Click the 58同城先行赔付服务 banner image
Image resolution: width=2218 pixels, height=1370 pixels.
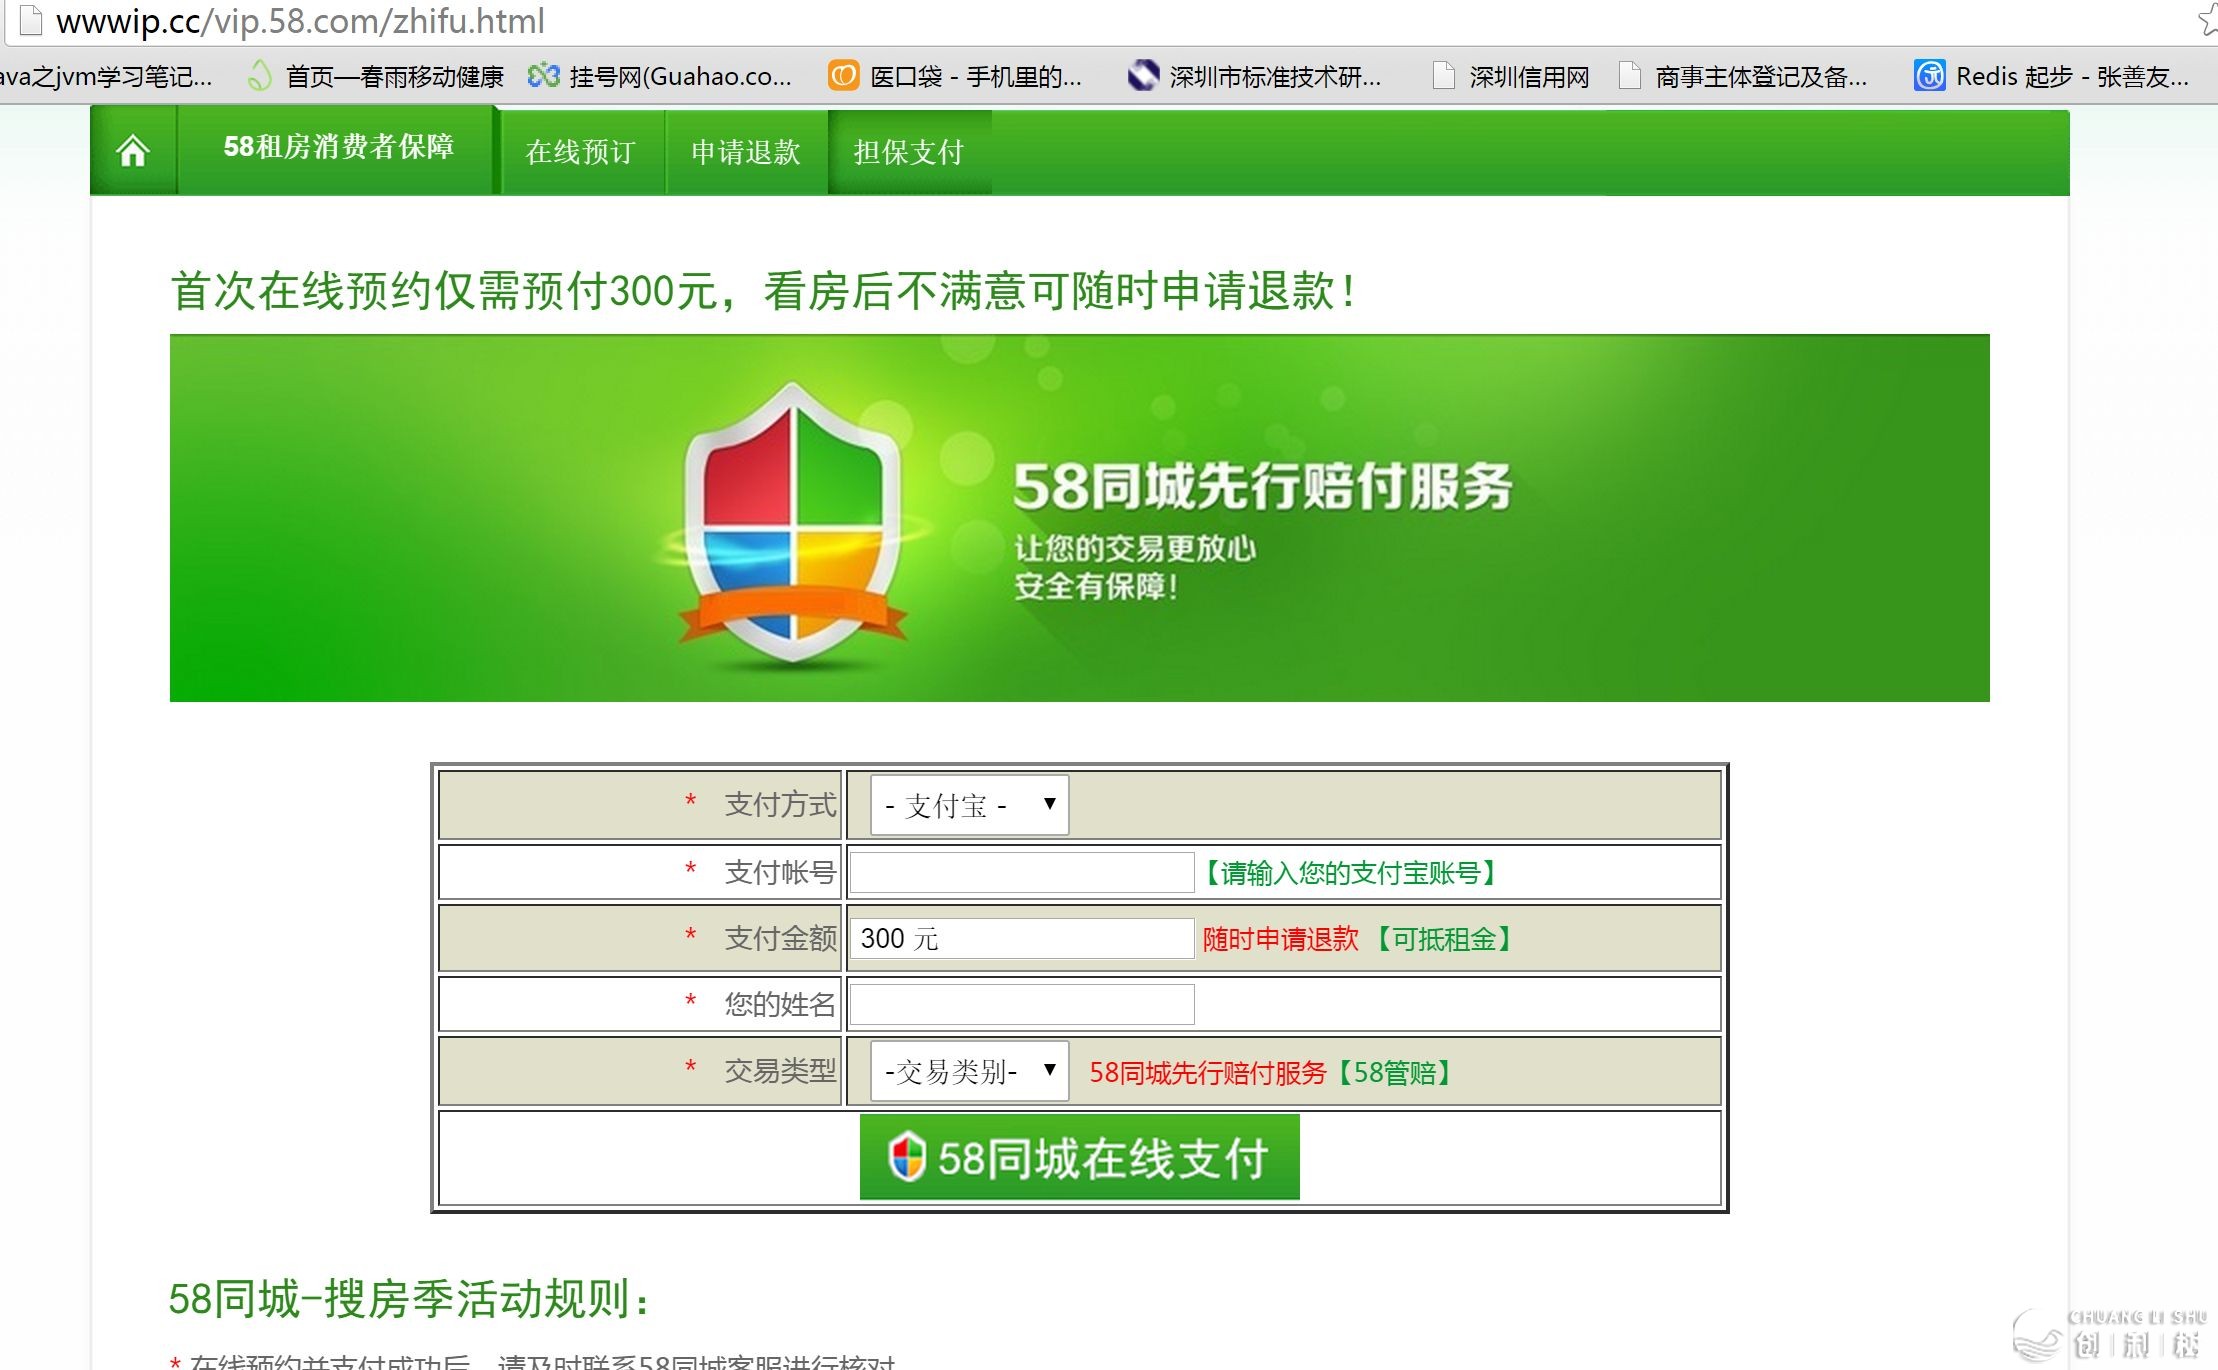click(1079, 518)
